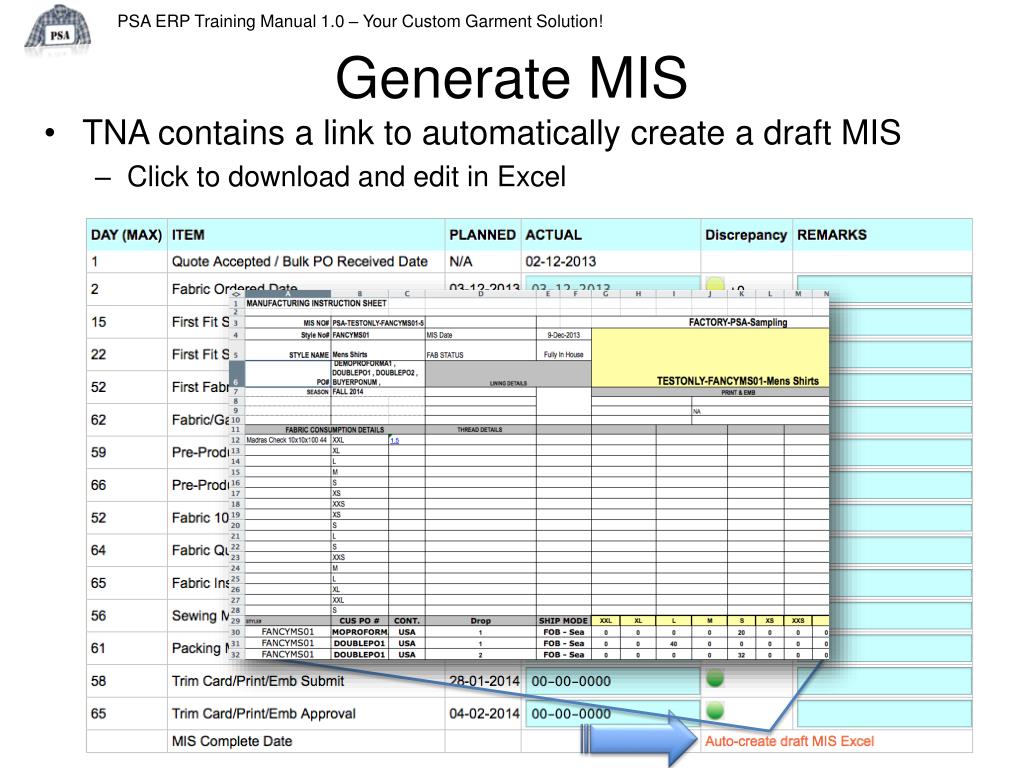The height and width of the screenshot is (768, 1024).
Task: Click the actual date 02-12-2013
Action: coord(561,262)
